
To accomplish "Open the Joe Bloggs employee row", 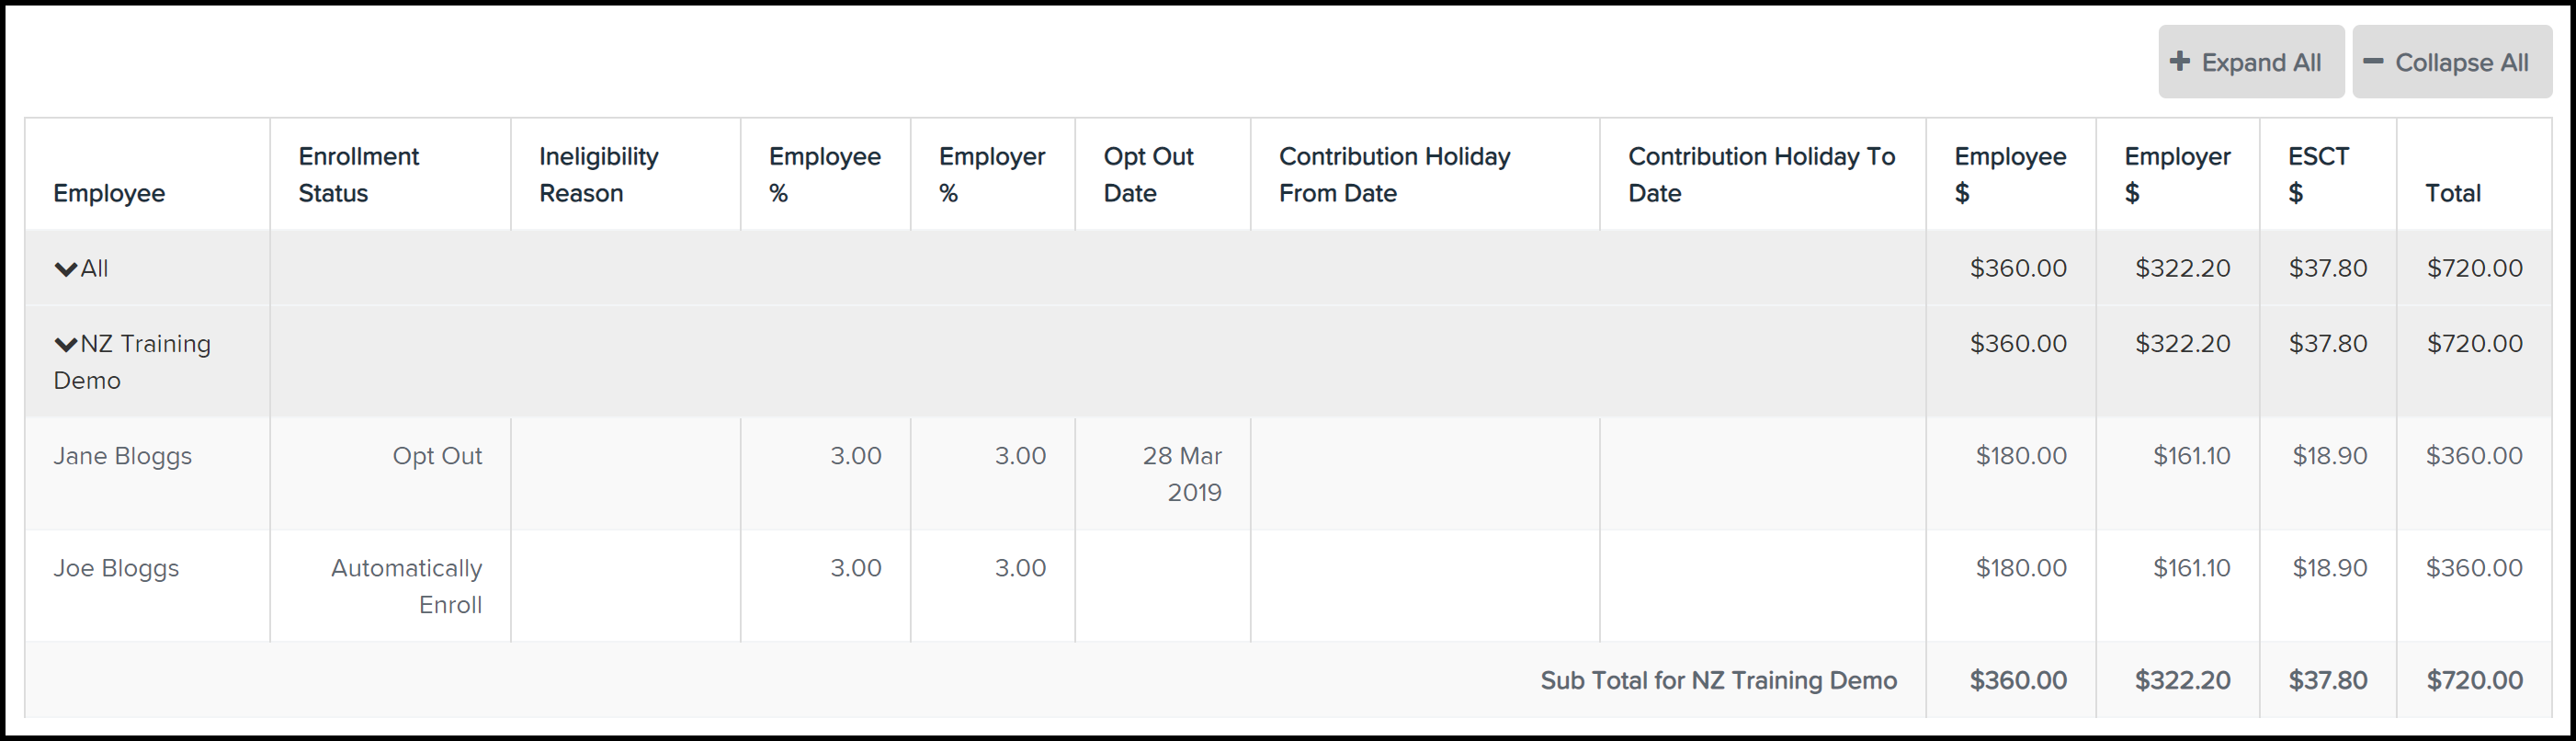I will click(x=1288, y=585).
